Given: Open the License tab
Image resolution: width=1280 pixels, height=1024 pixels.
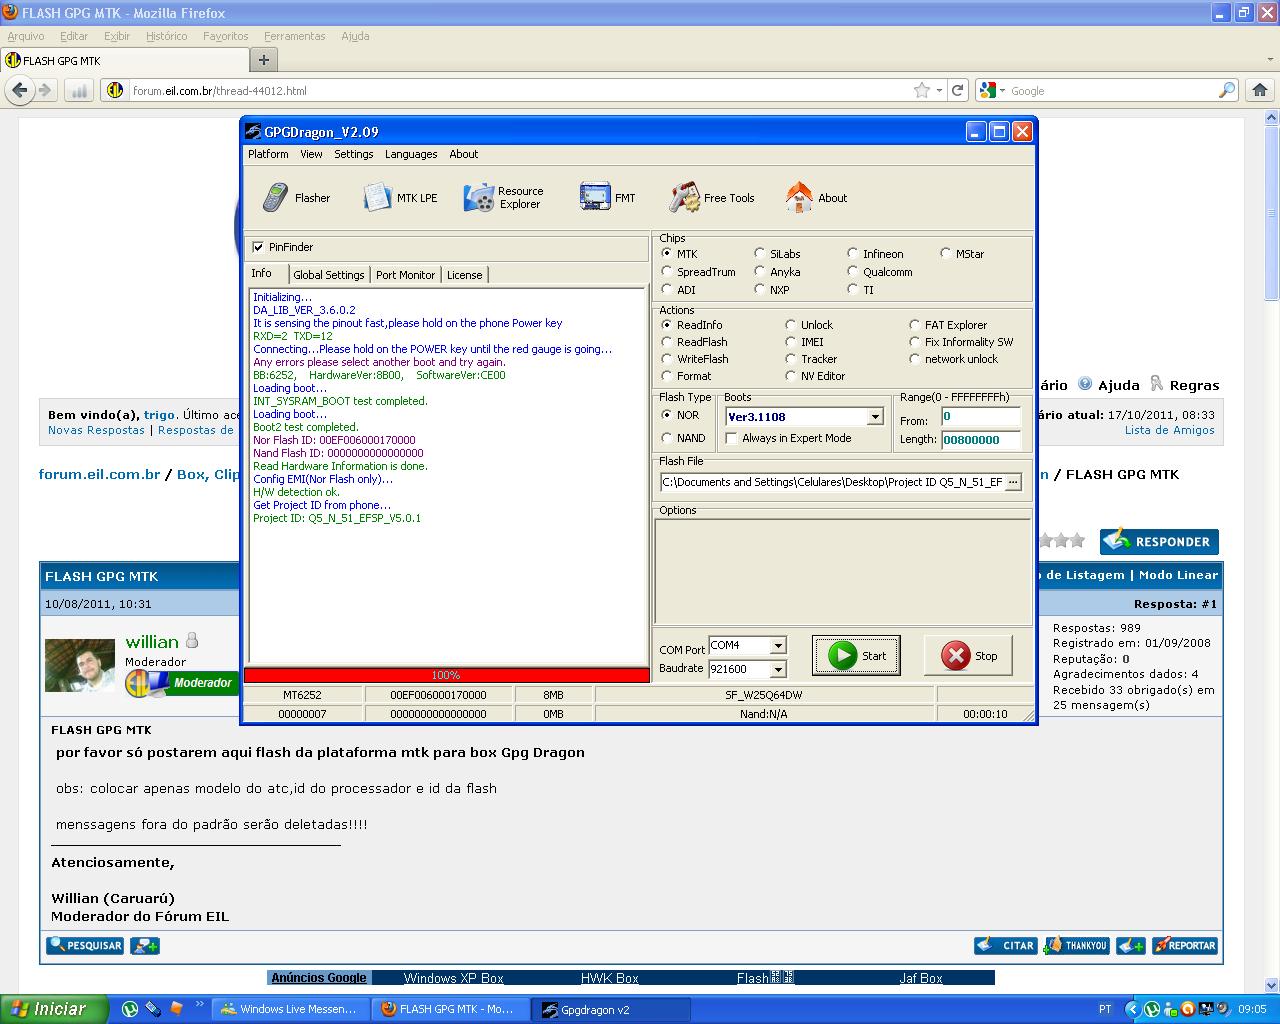Looking at the screenshot, I should pos(464,275).
